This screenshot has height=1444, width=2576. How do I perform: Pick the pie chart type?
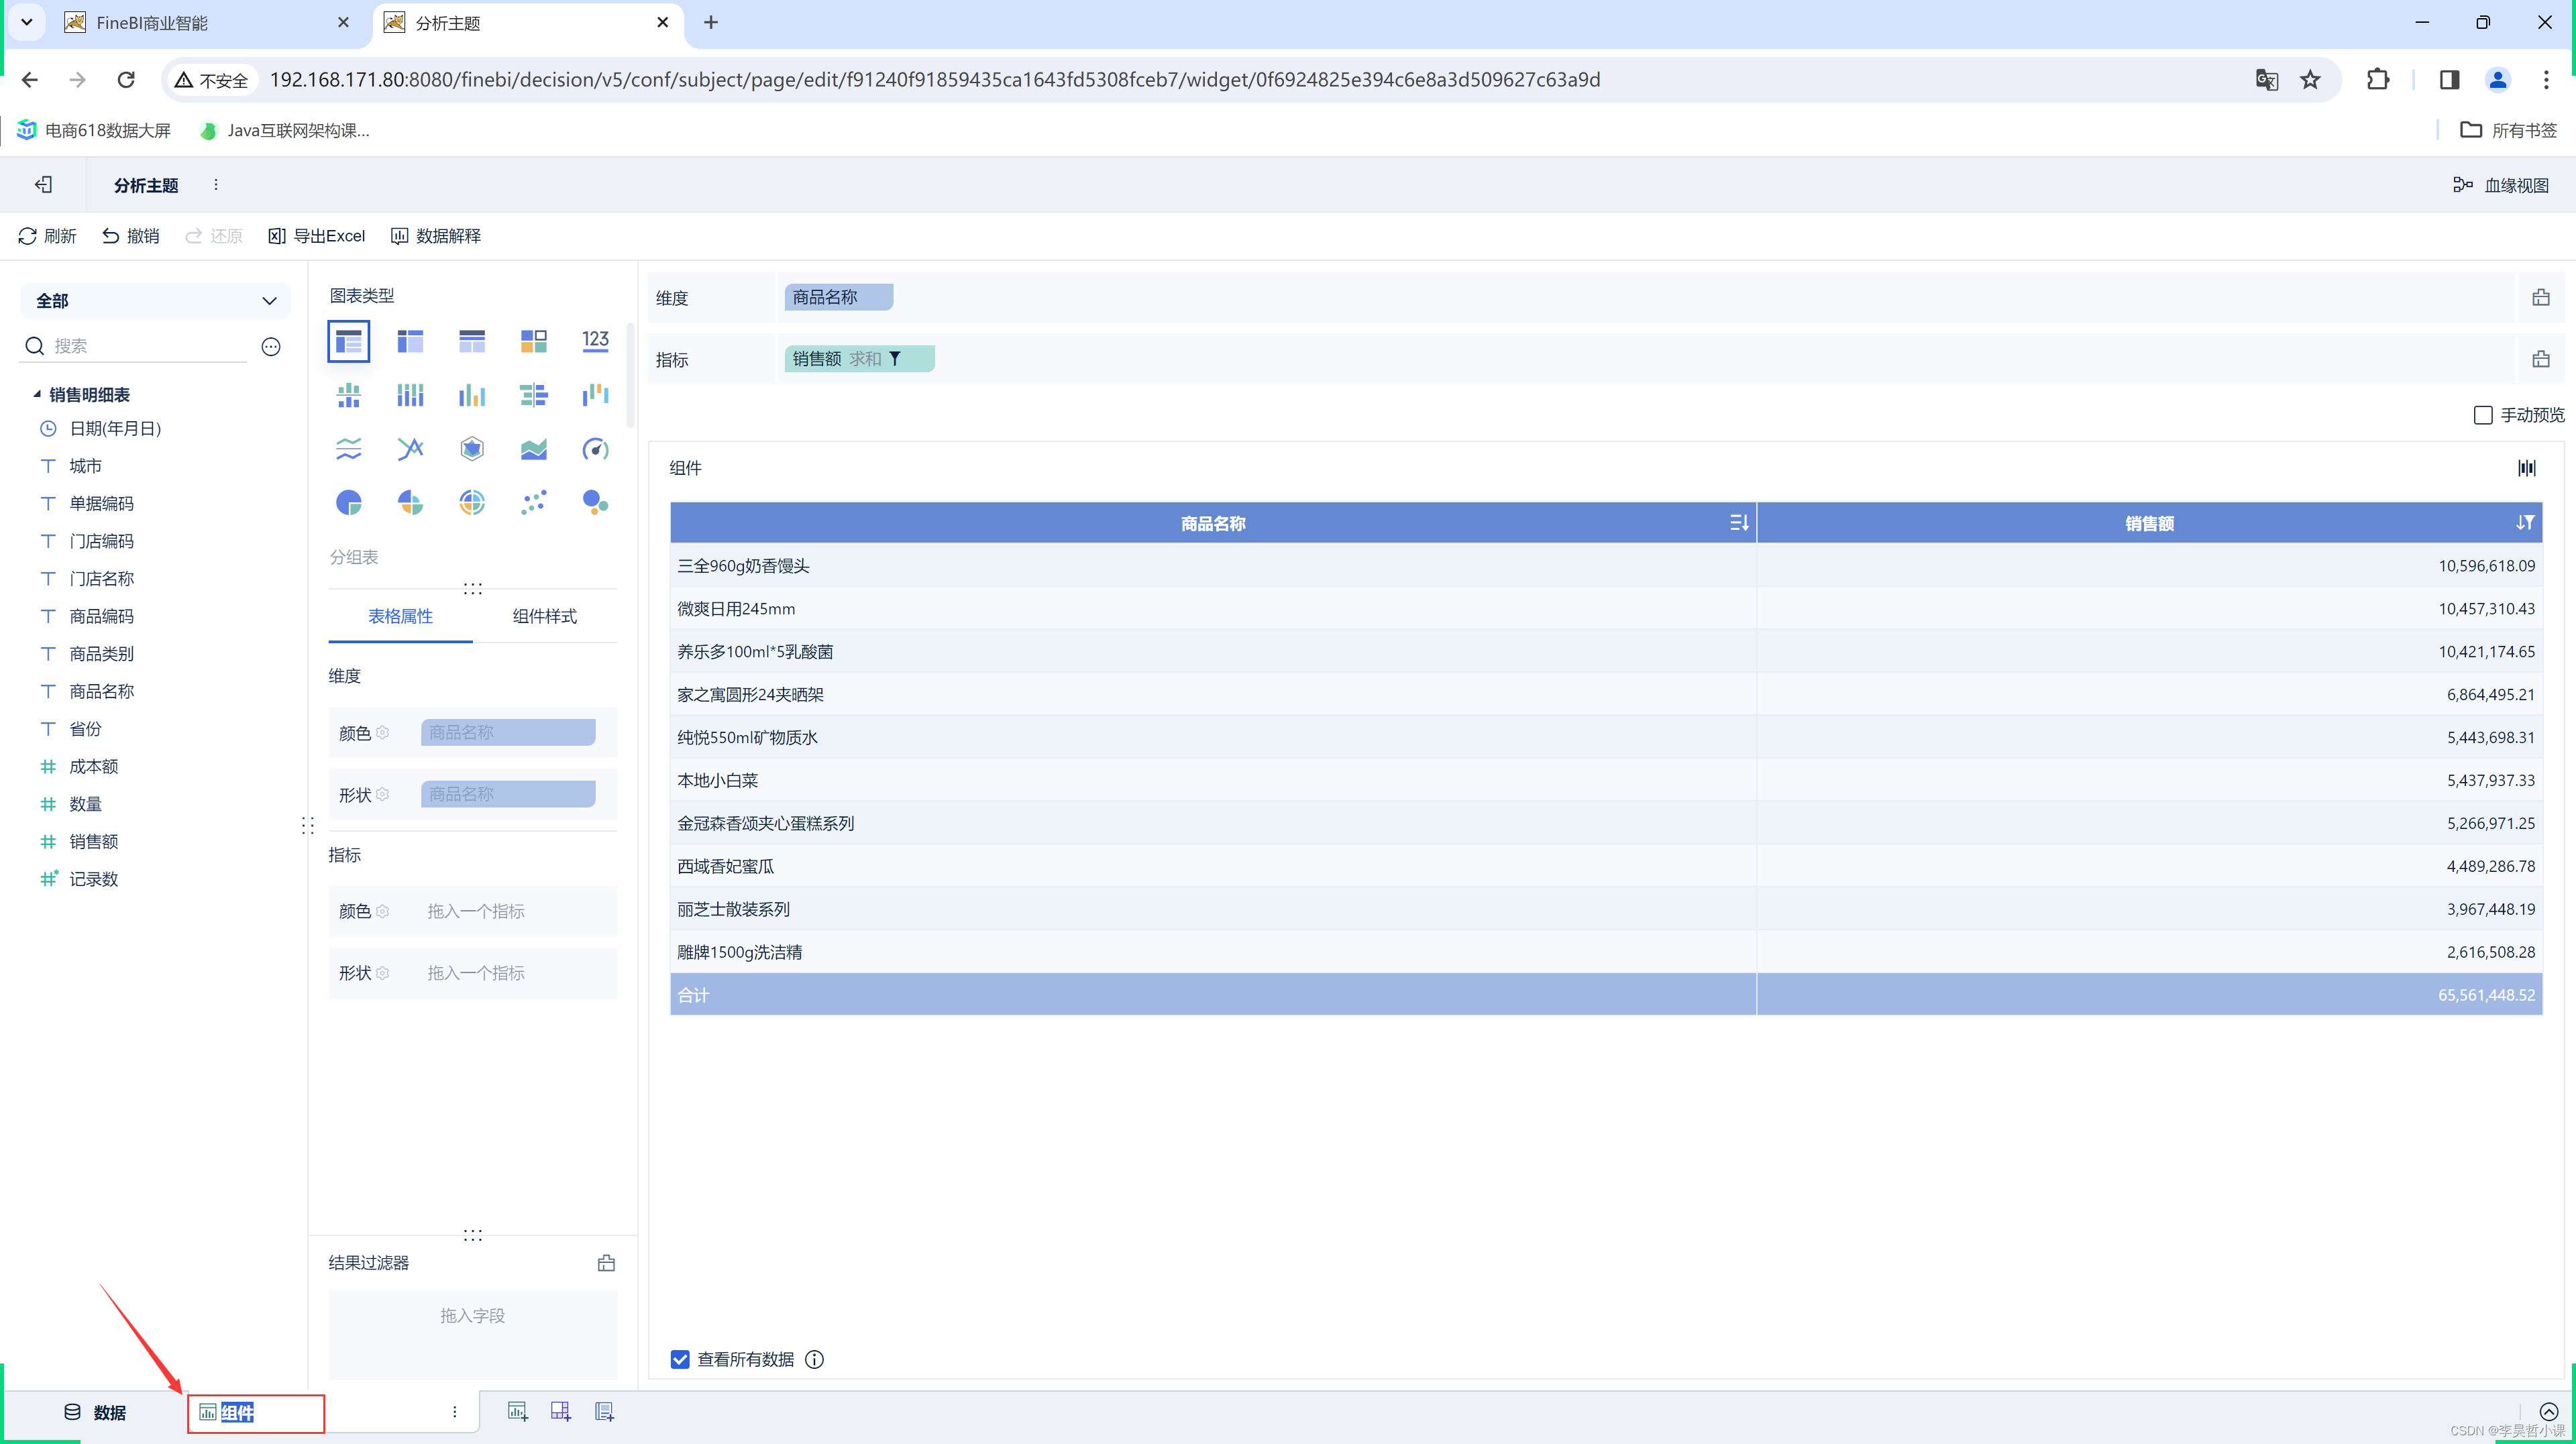(x=348, y=502)
